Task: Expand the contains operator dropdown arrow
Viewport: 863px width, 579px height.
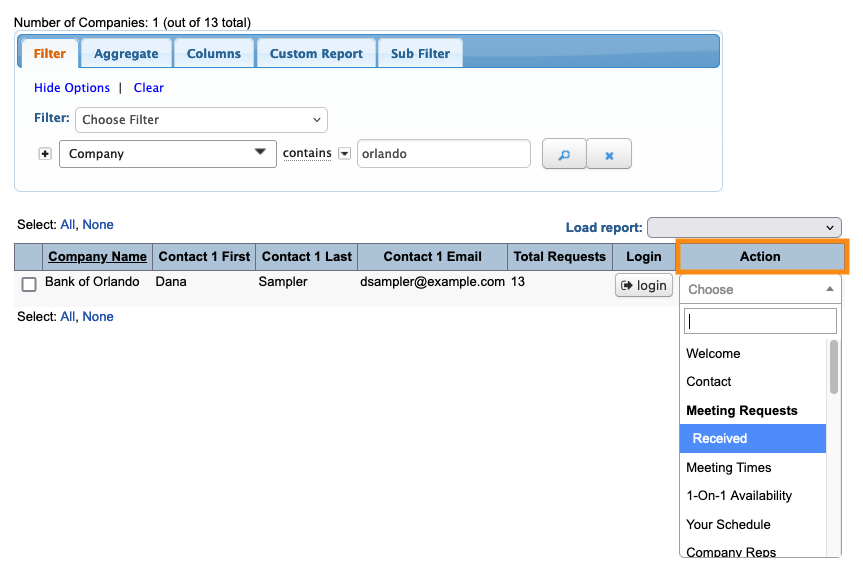Action: coord(344,154)
